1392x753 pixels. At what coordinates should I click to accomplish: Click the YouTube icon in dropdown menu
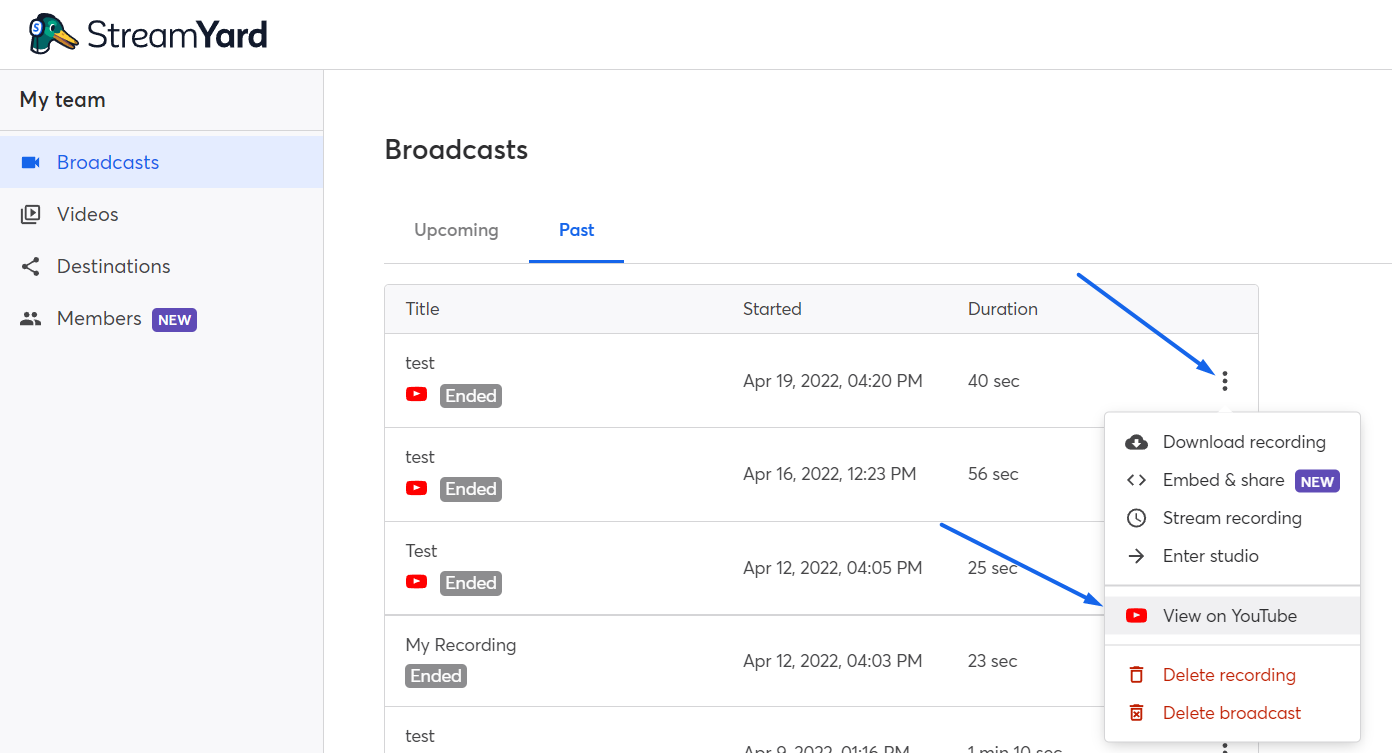pos(1136,616)
